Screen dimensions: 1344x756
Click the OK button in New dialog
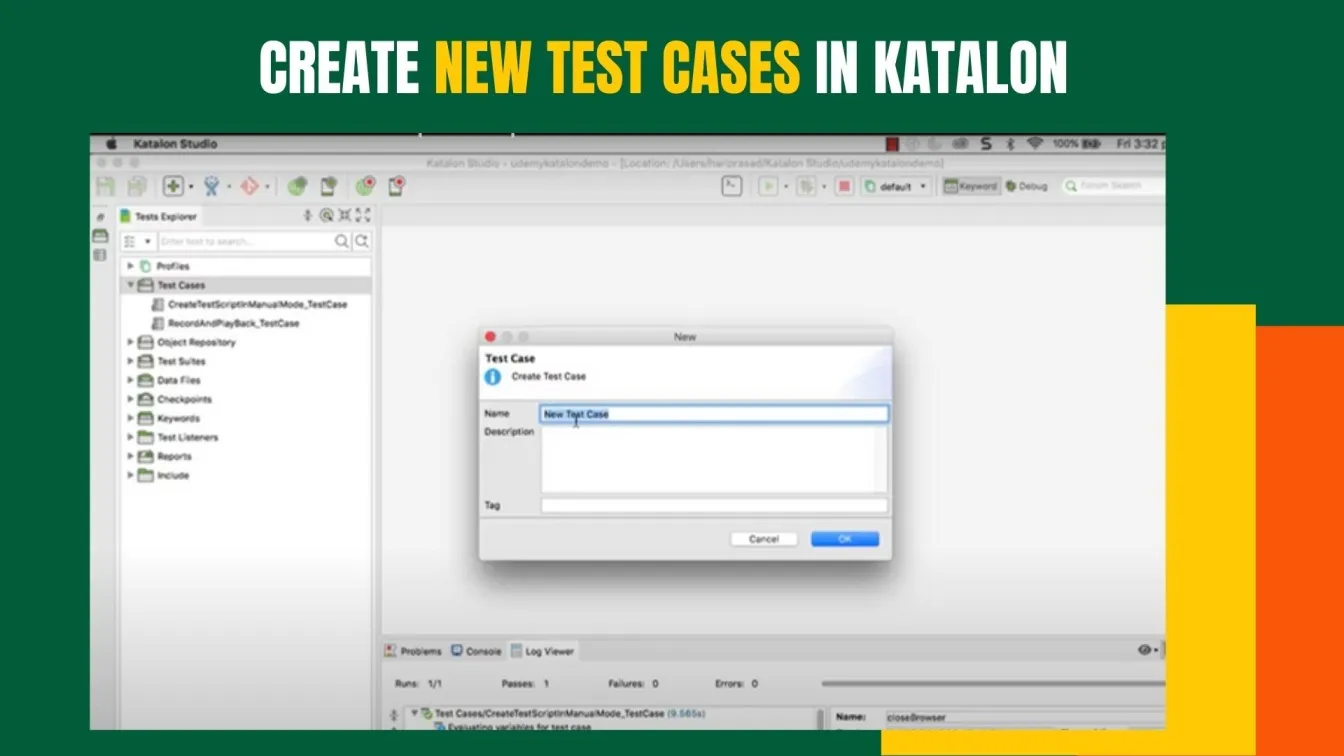tap(845, 539)
